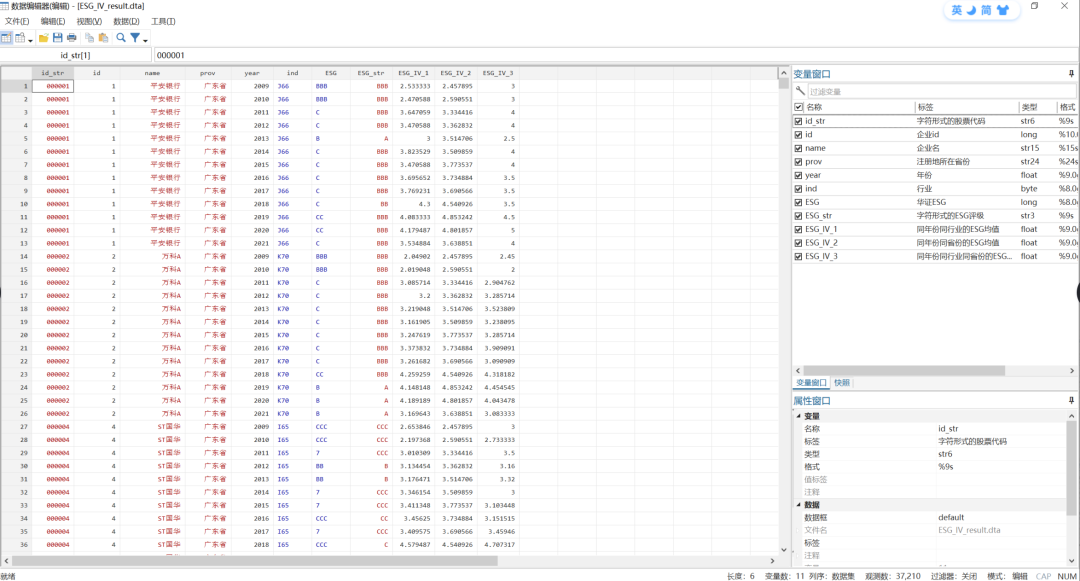This screenshot has width=1080, height=581.
Task: Sort variables by 标签 header
Action: [966, 107]
